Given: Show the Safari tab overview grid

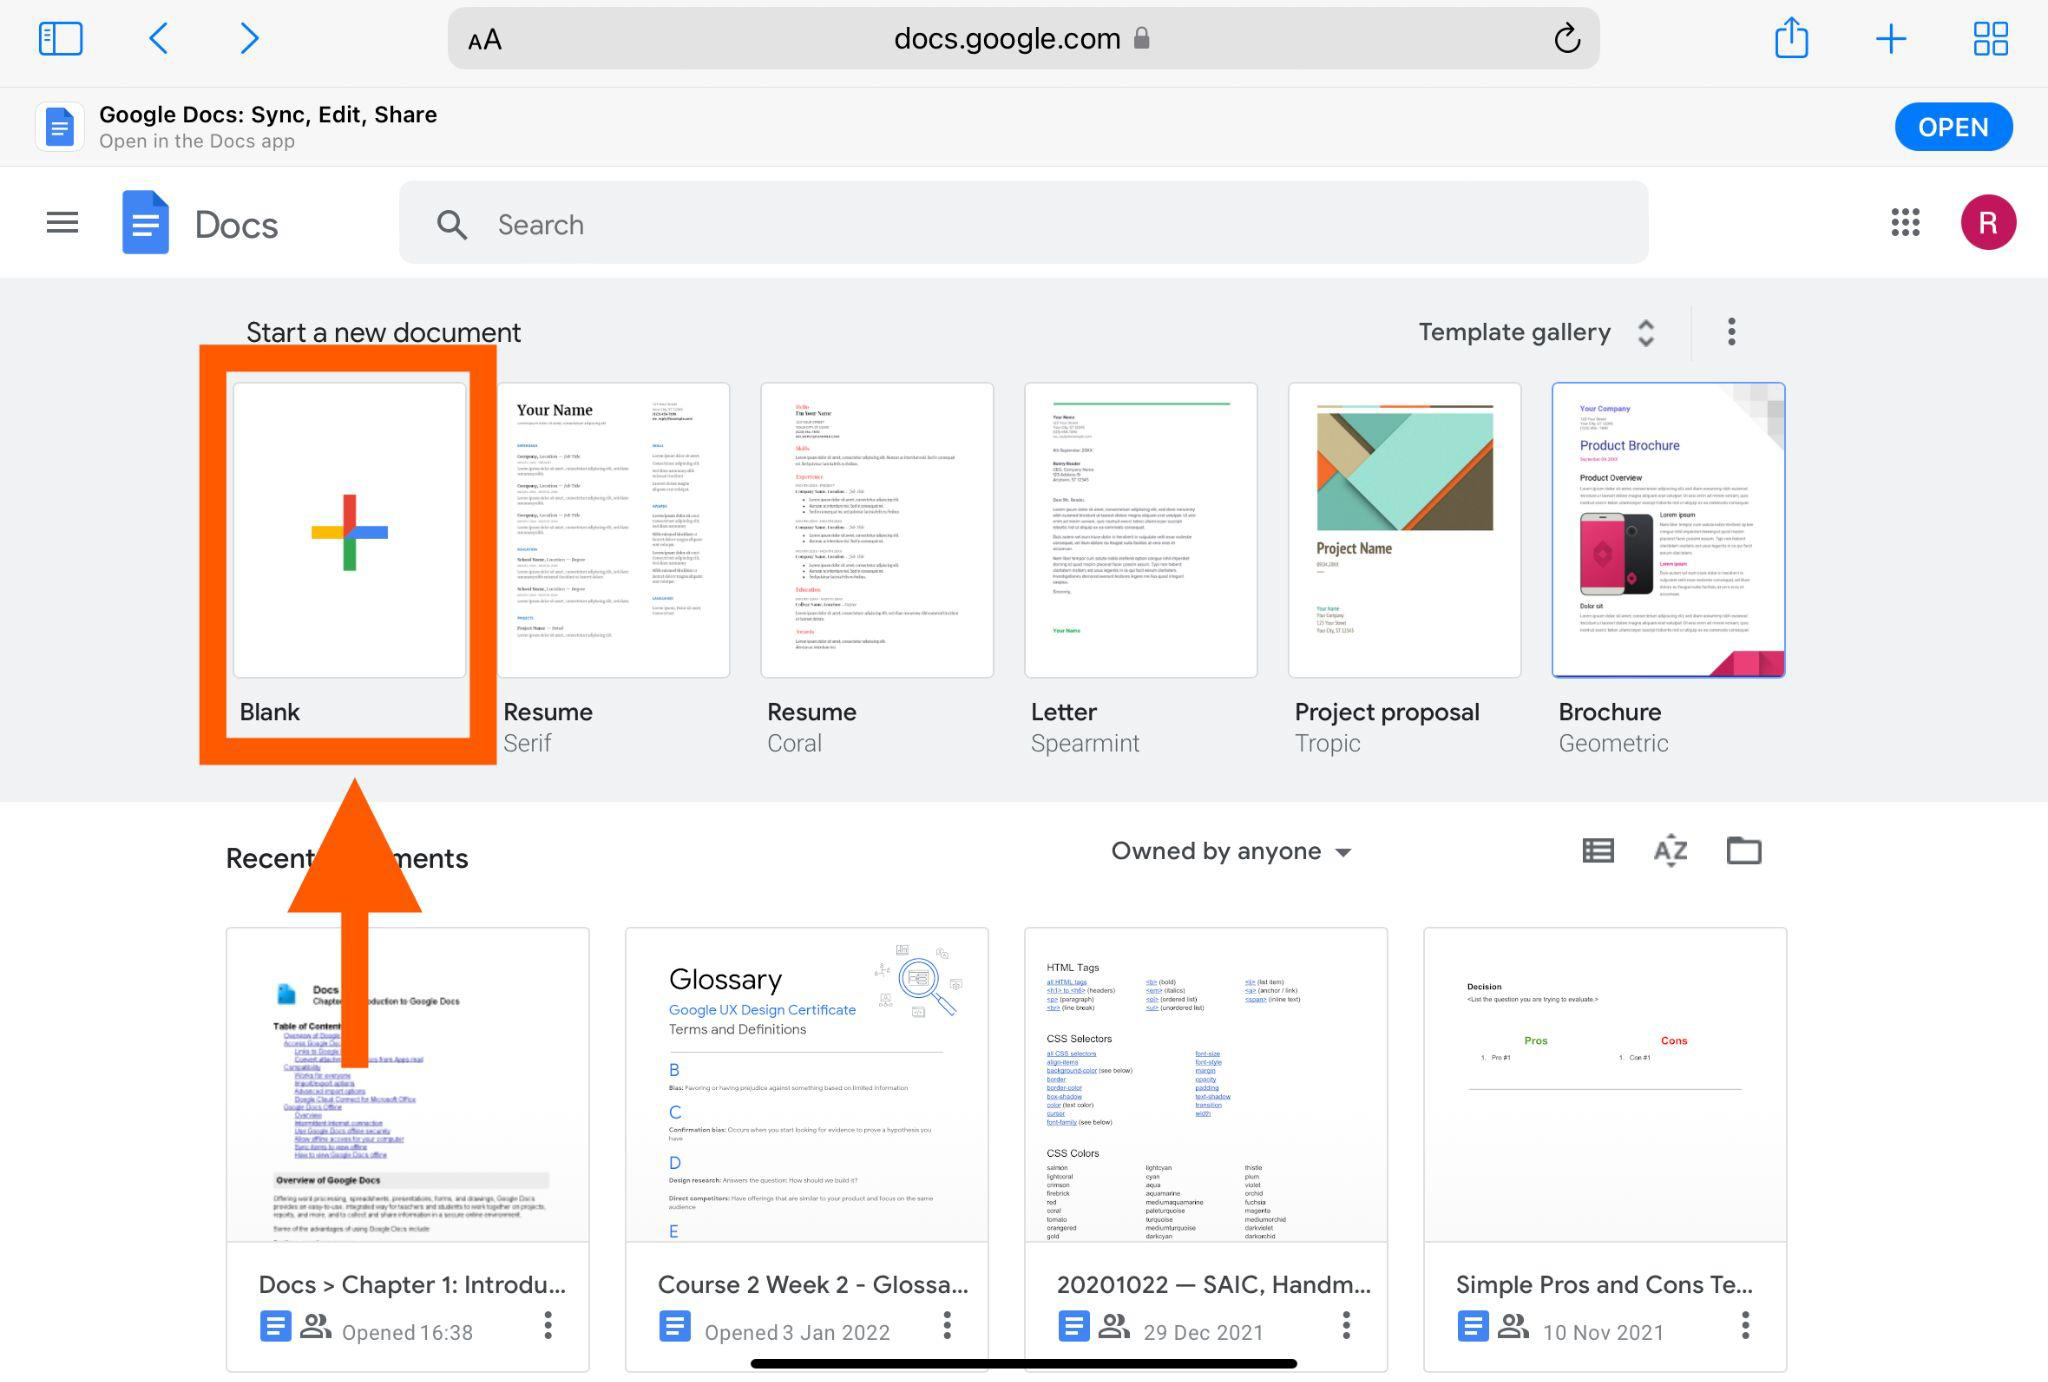Looking at the screenshot, I should pyautogui.click(x=1990, y=39).
